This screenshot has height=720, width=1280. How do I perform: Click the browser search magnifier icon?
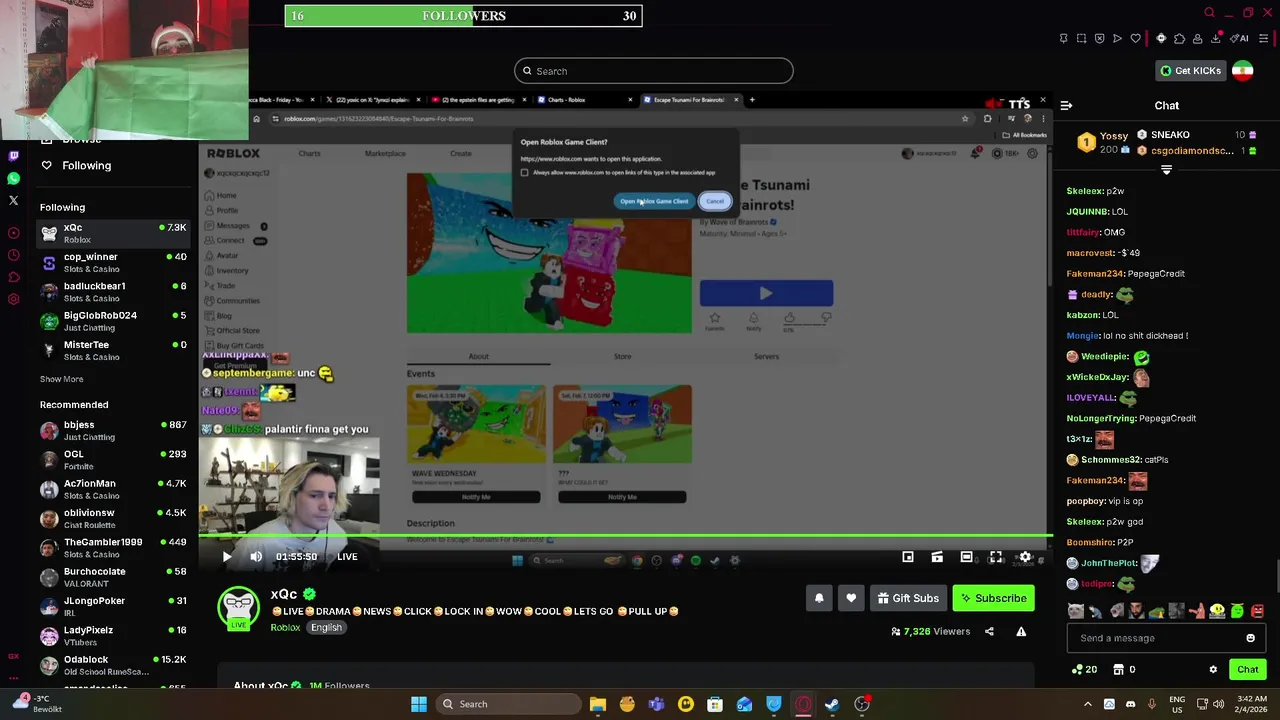[1210, 13]
